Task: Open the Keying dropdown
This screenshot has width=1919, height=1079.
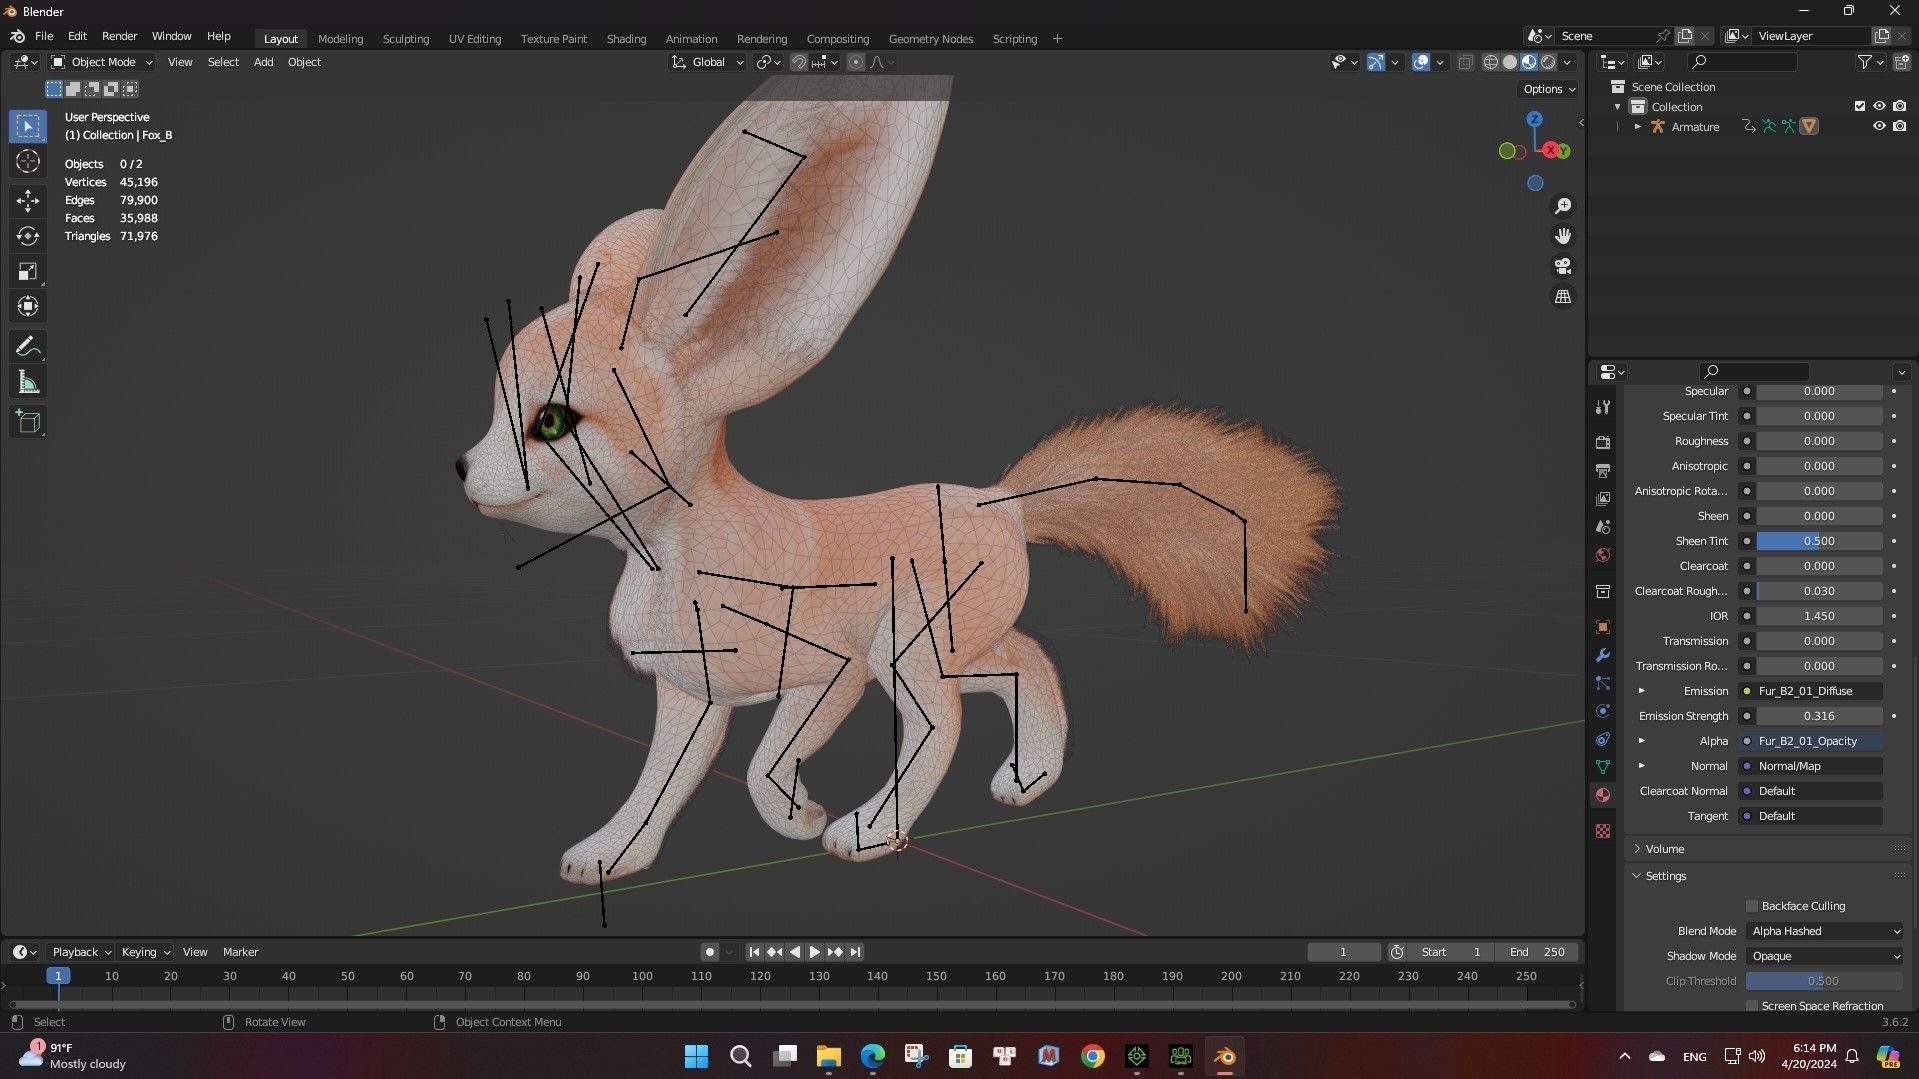Action: tap(145, 952)
